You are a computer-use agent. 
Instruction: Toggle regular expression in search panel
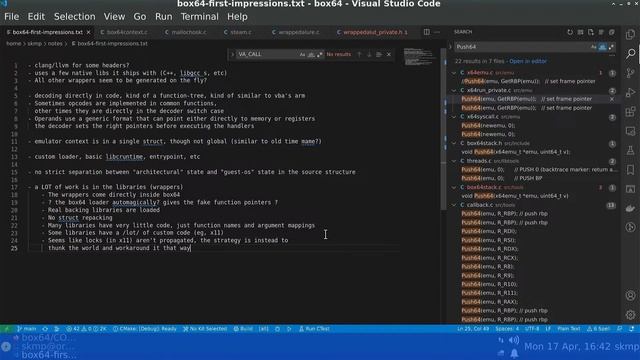point(611,47)
